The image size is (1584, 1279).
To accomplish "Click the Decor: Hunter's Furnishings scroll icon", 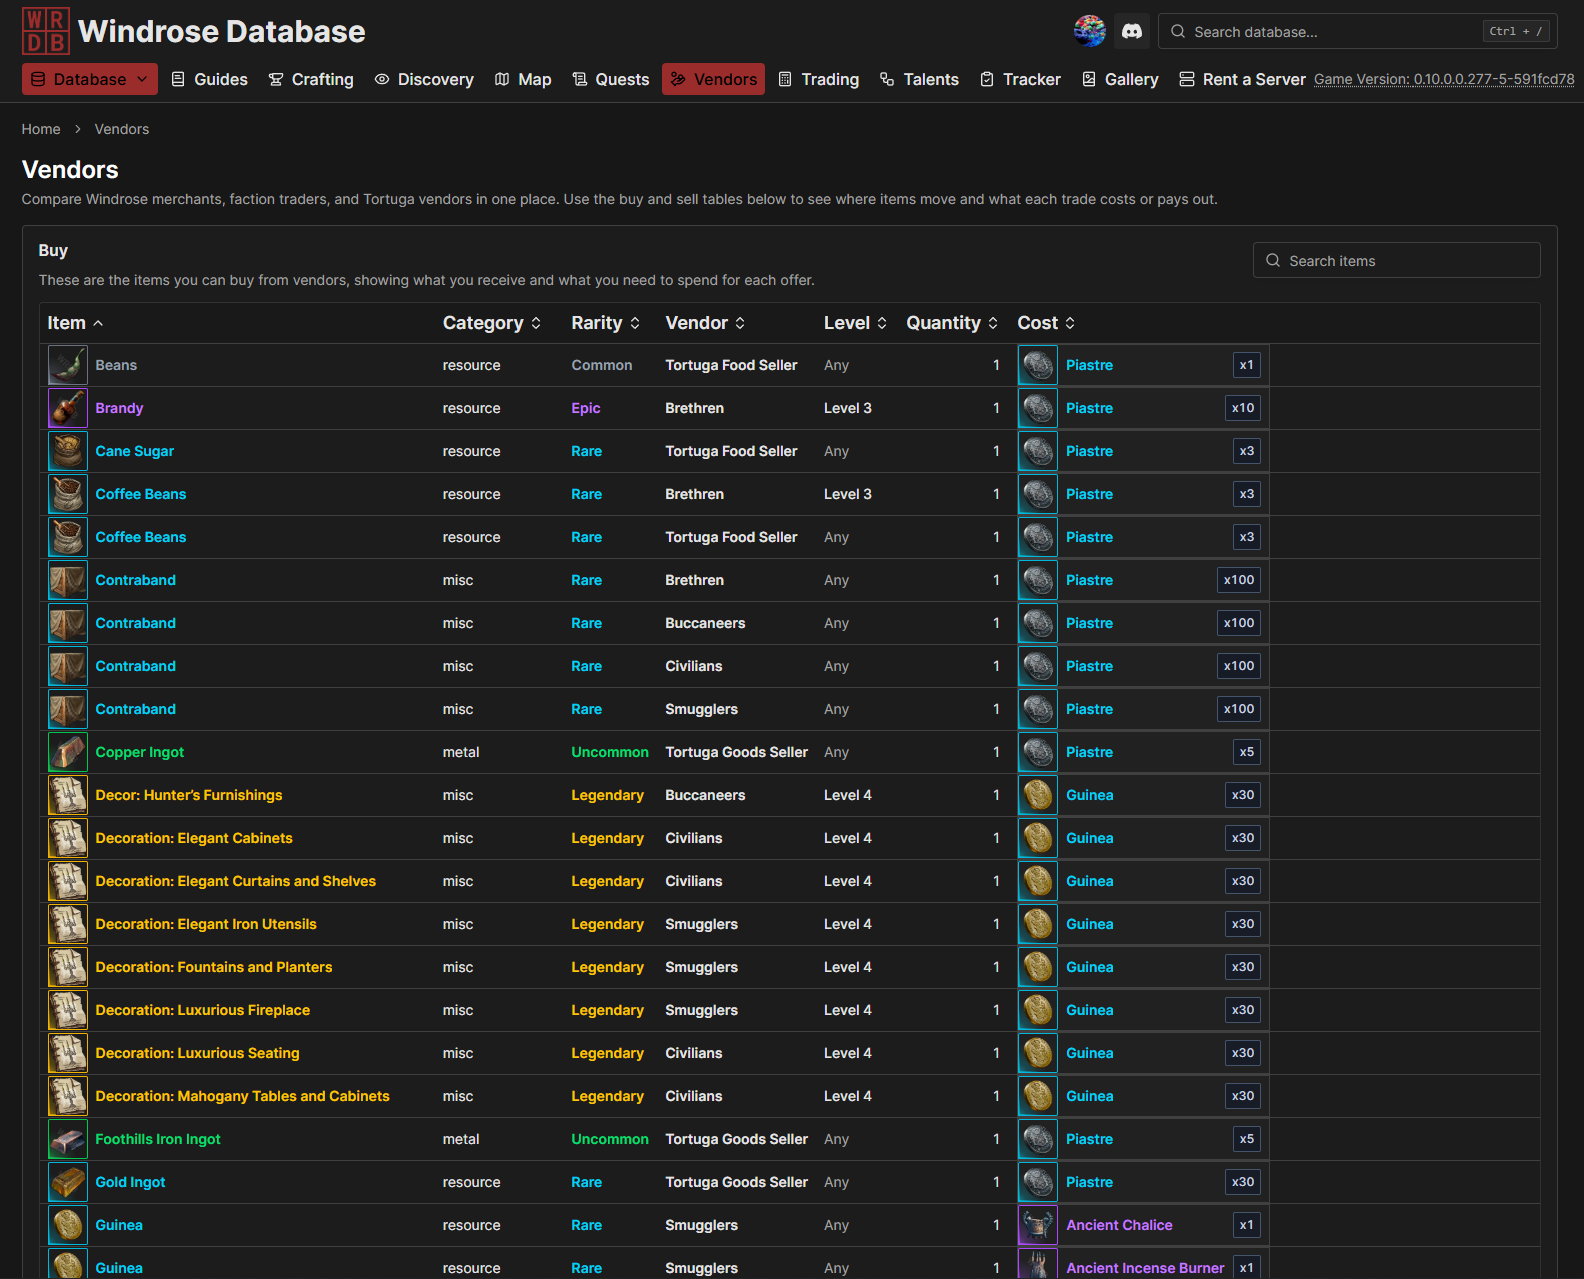I will tap(68, 795).
